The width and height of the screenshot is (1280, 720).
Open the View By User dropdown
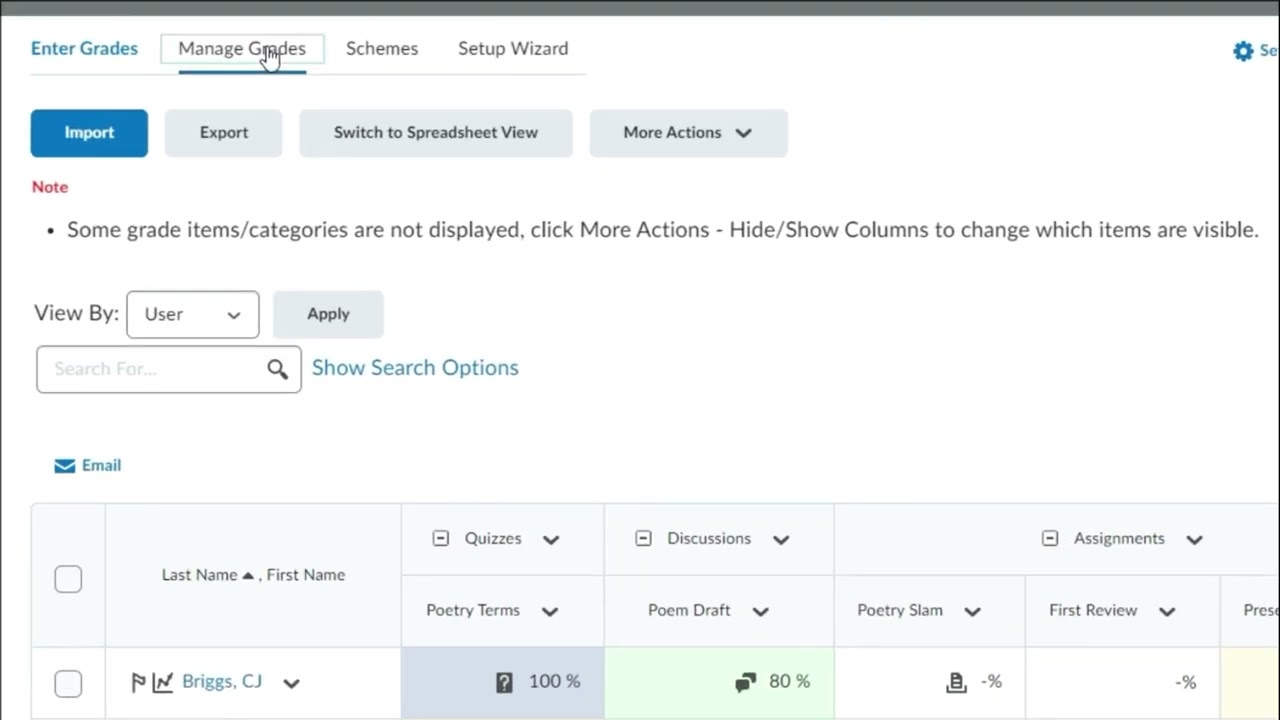pyautogui.click(x=193, y=315)
